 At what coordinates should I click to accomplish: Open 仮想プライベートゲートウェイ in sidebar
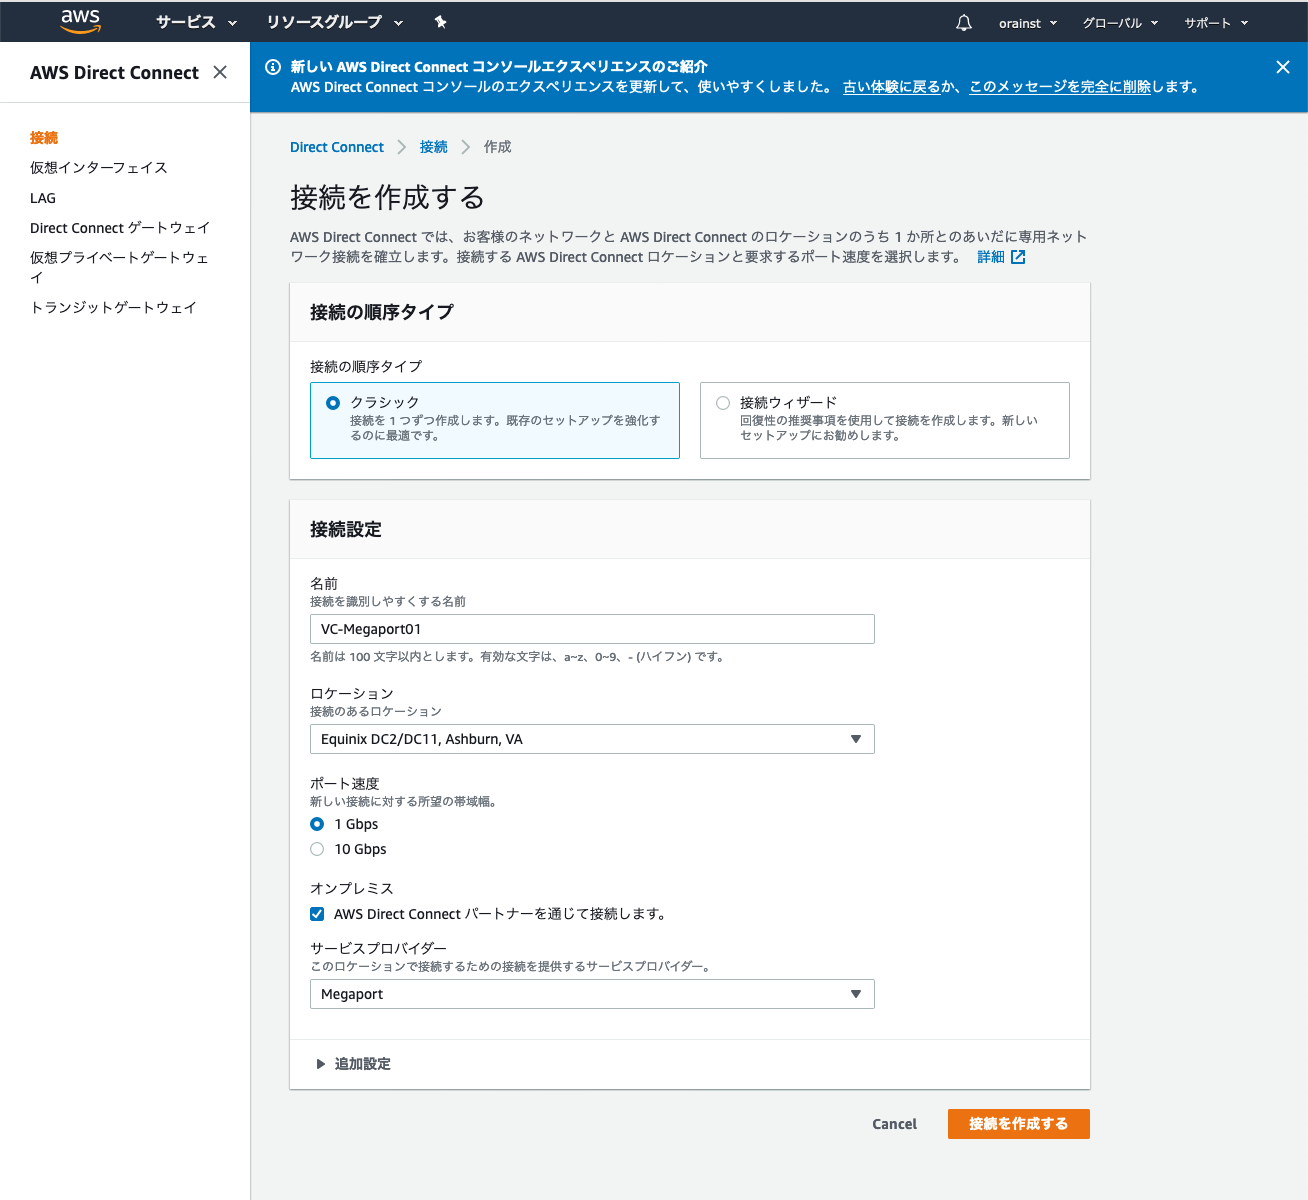pyautogui.click(x=120, y=267)
